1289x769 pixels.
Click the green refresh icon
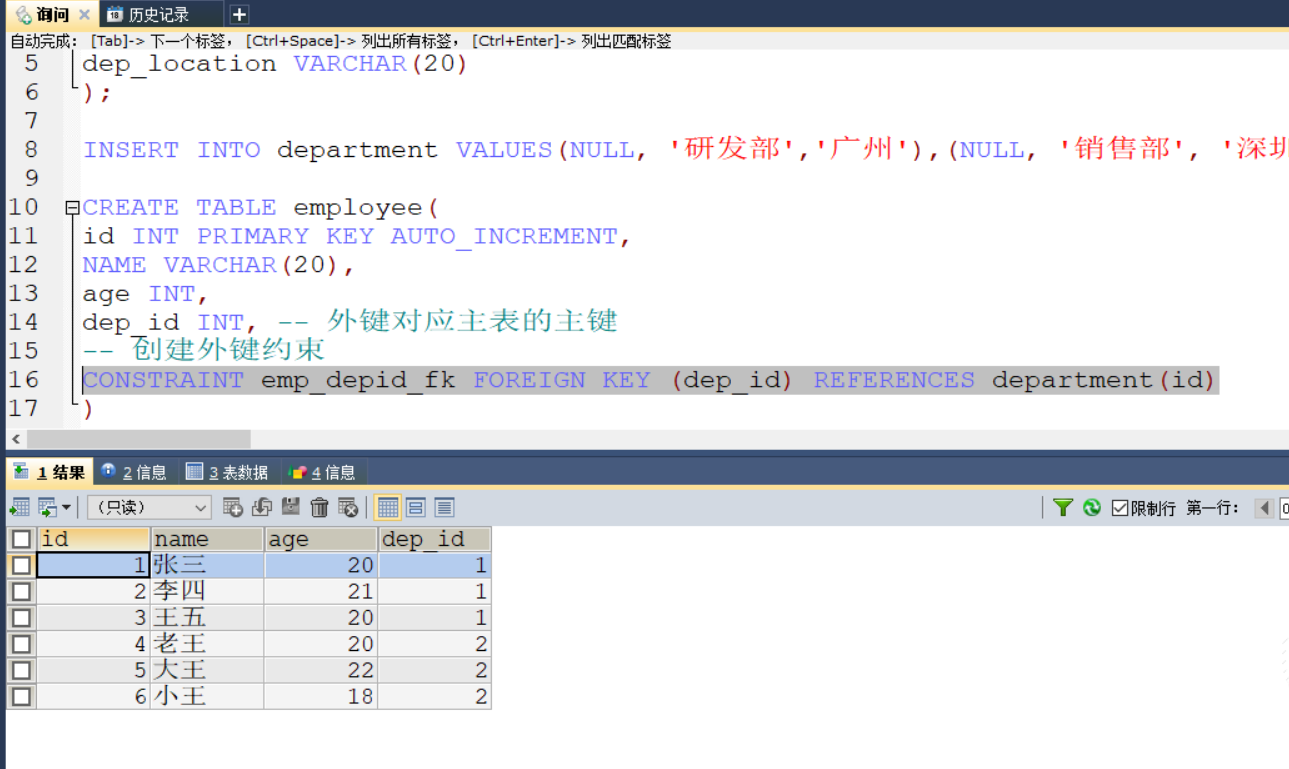[1091, 508]
